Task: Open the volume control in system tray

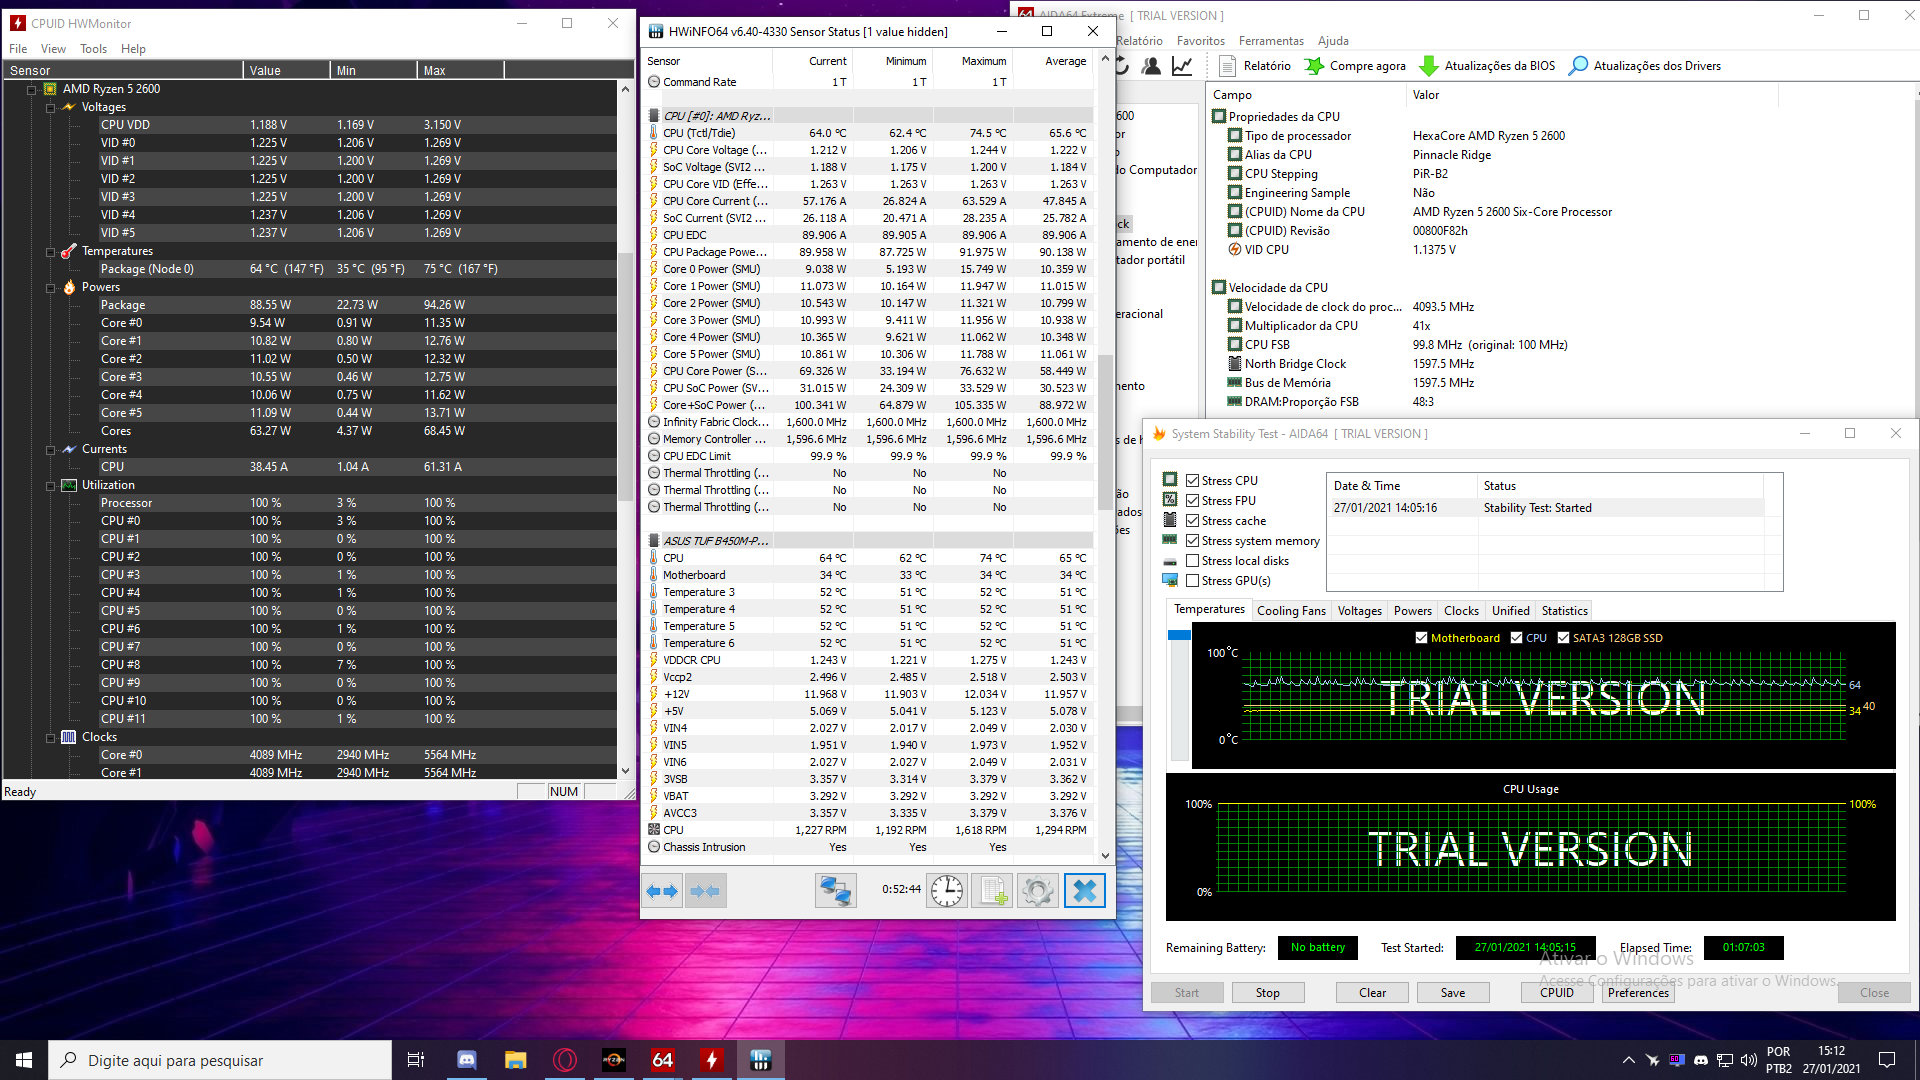Action: [1748, 1060]
